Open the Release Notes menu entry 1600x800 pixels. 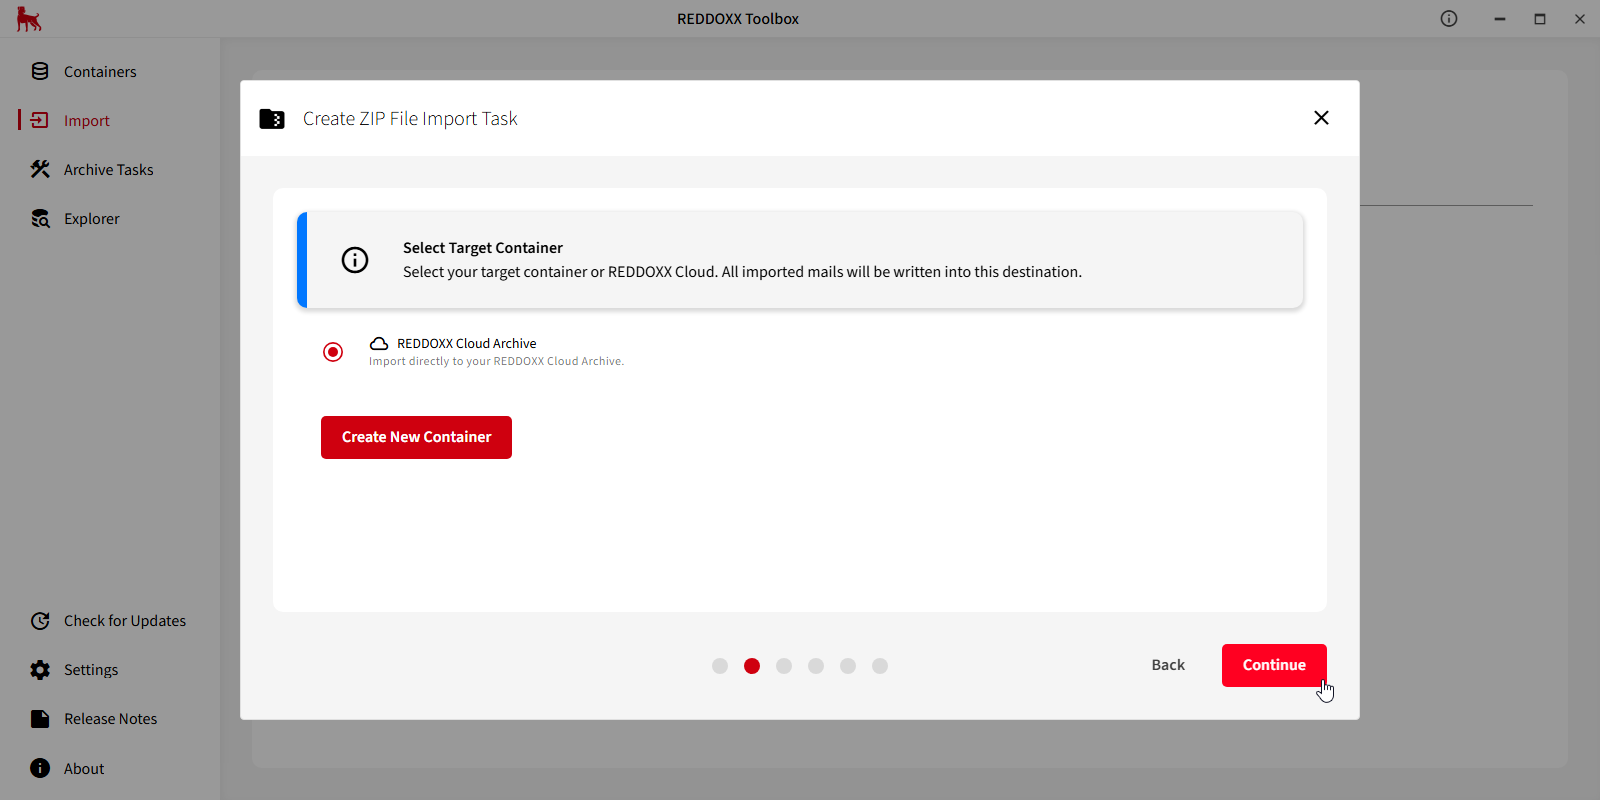pos(111,719)
